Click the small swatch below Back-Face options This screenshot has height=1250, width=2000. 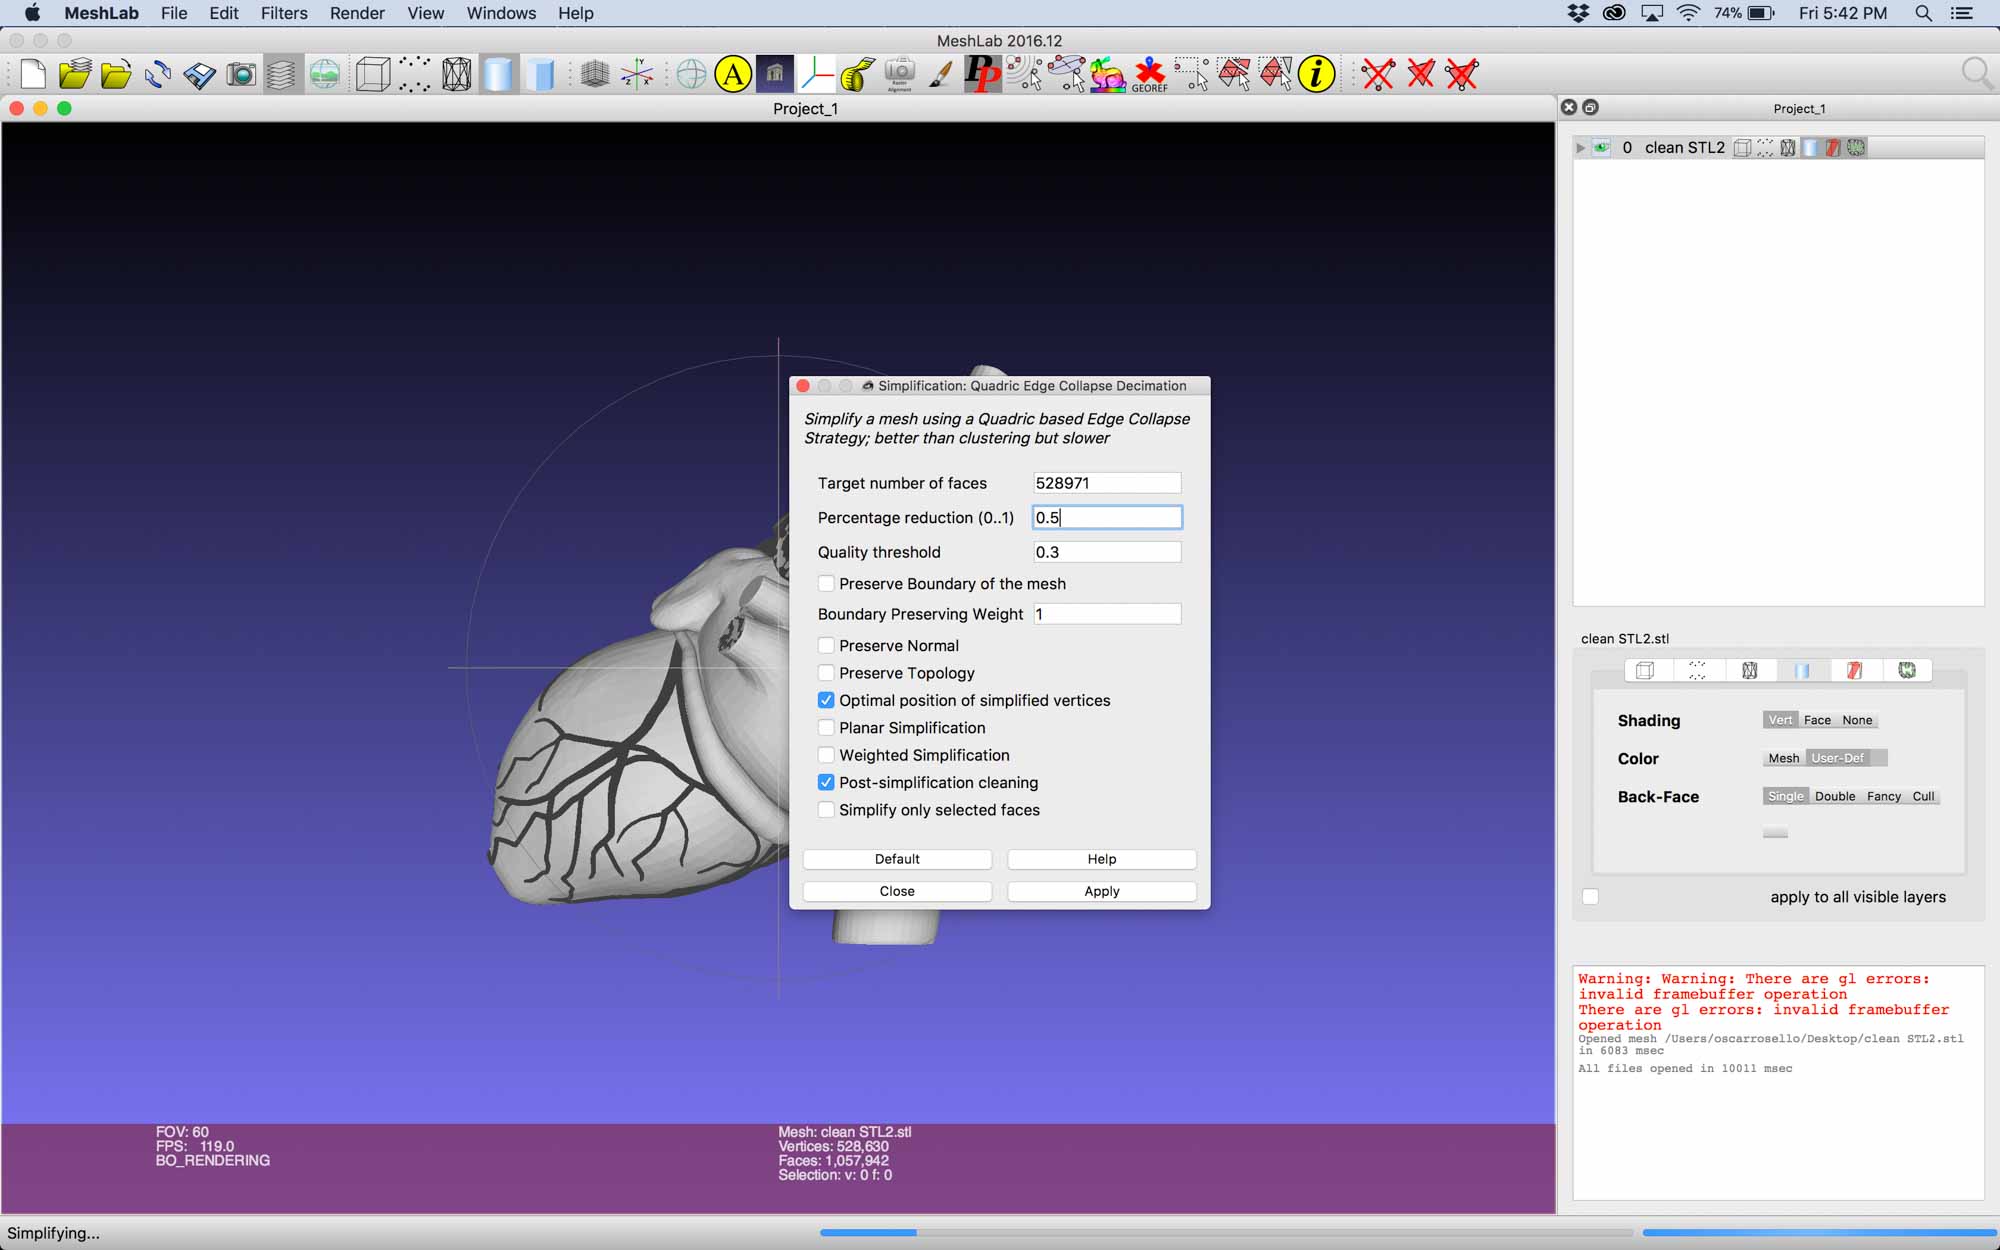pyautogui.click(x=1775, y=832)
